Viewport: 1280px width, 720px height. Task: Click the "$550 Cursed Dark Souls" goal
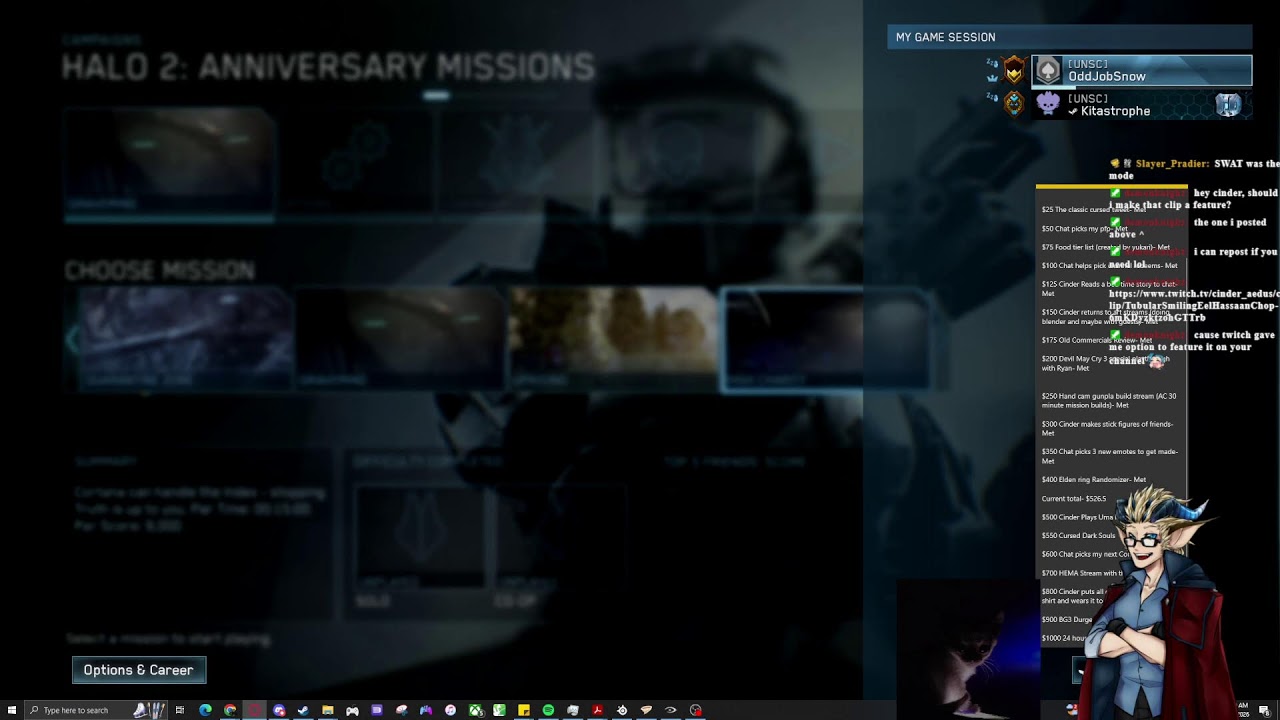pyautogui.click(x=1078, y=535)
